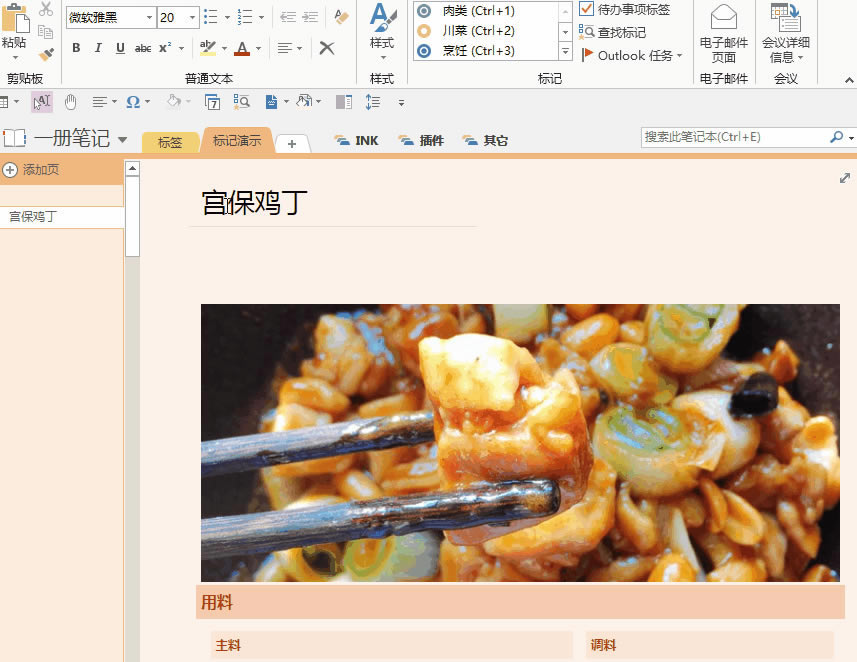Open the font size dropdown

(192, 17)
